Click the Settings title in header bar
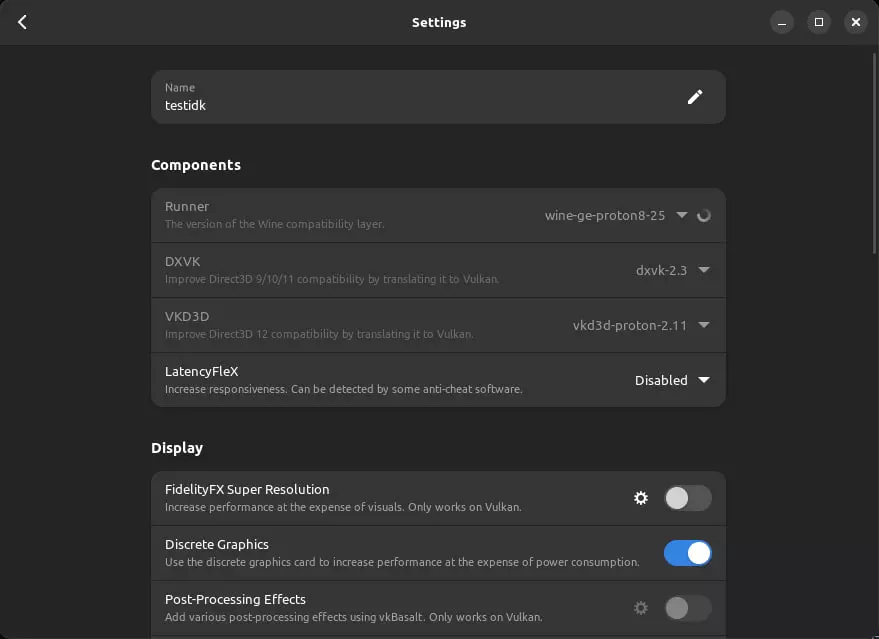Image resolution: width=879 pixels, height=639 pixels. coord(439,22)
